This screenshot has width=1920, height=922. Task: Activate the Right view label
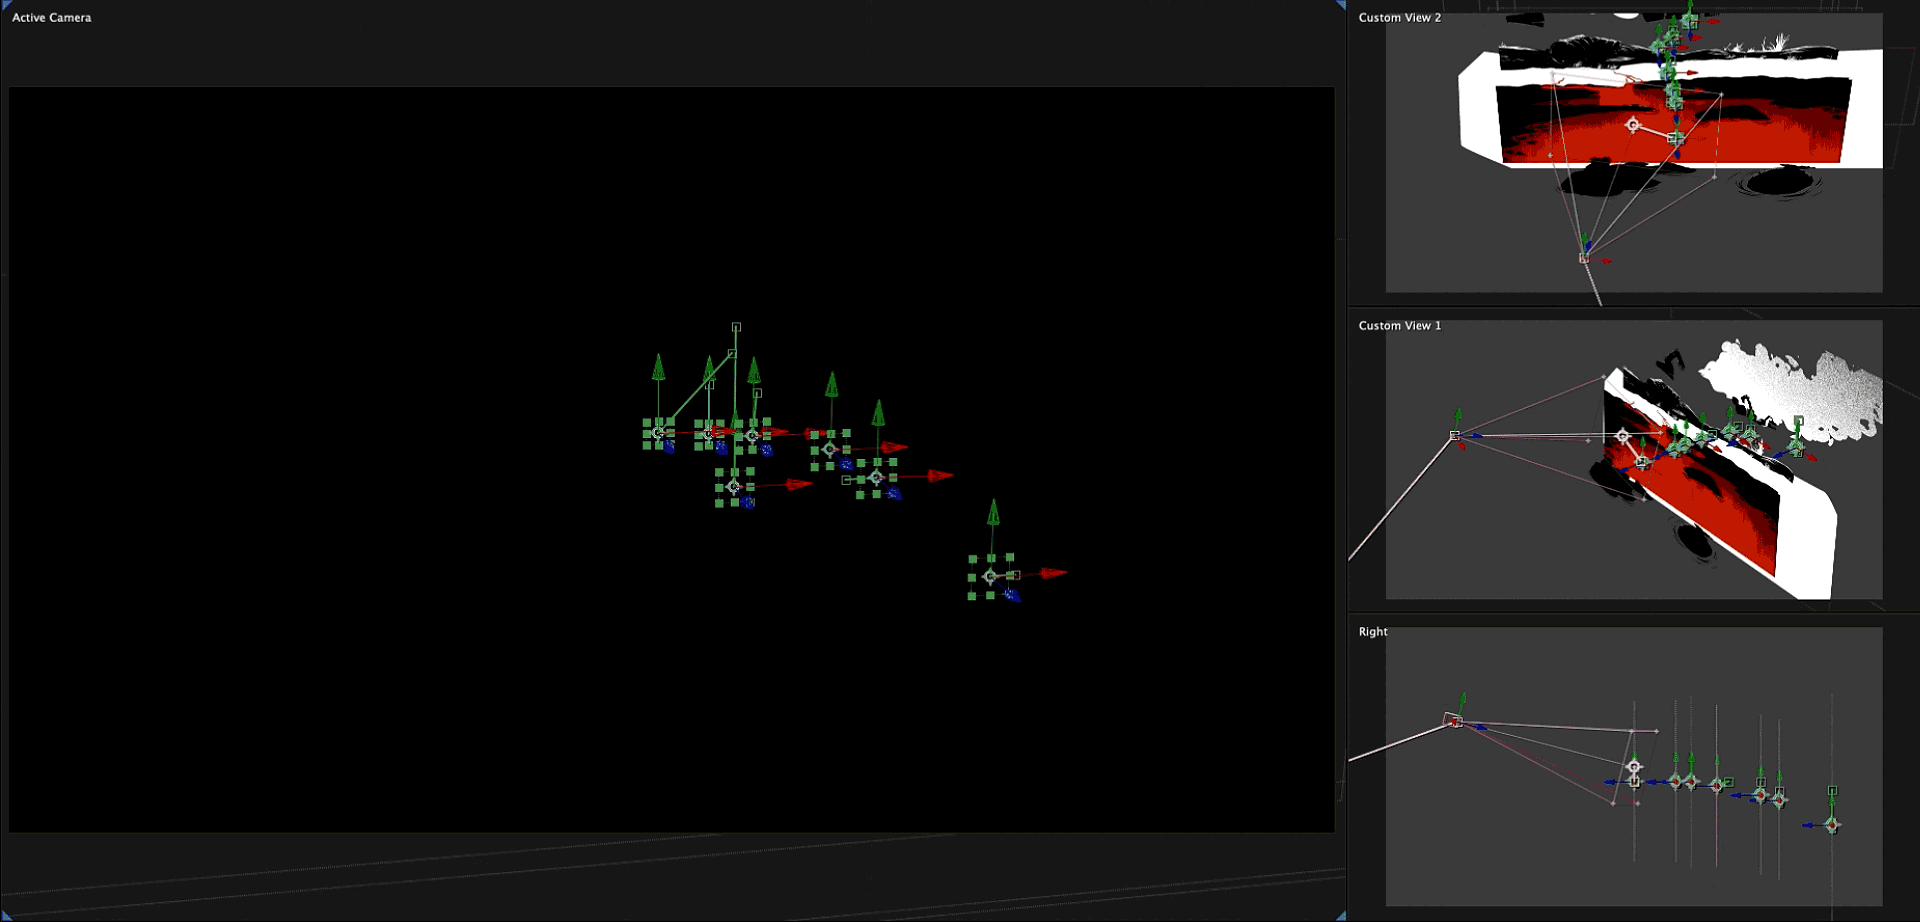click(1372, 631)
